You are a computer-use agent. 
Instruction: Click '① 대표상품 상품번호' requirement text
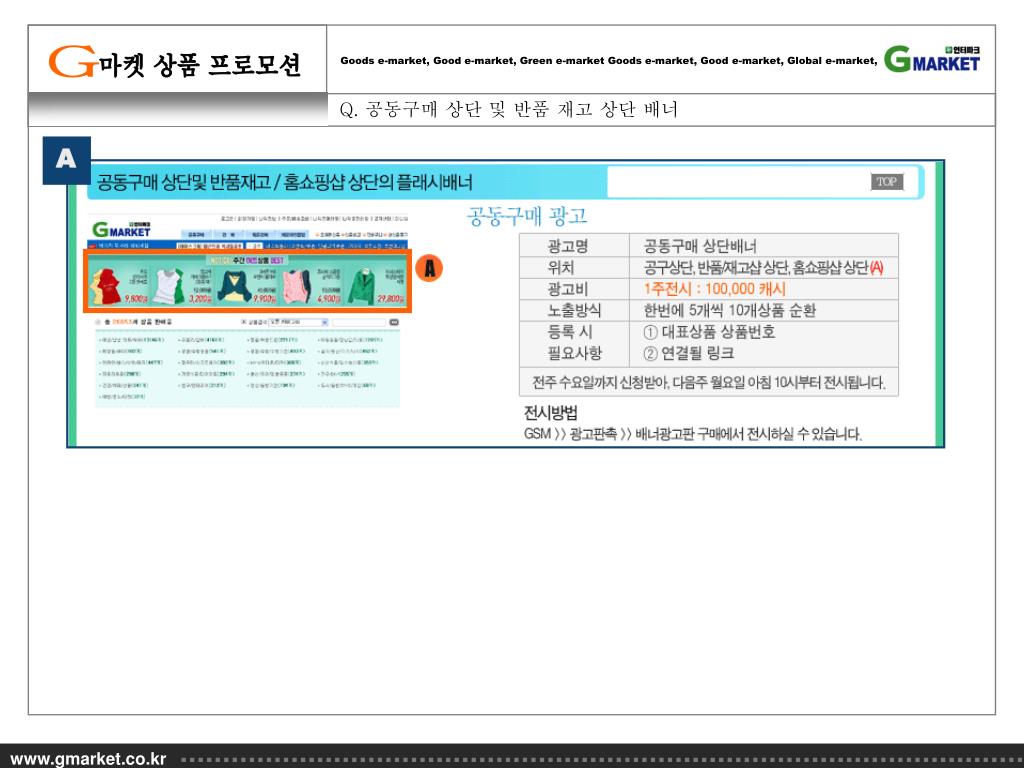tap(709, 332)
